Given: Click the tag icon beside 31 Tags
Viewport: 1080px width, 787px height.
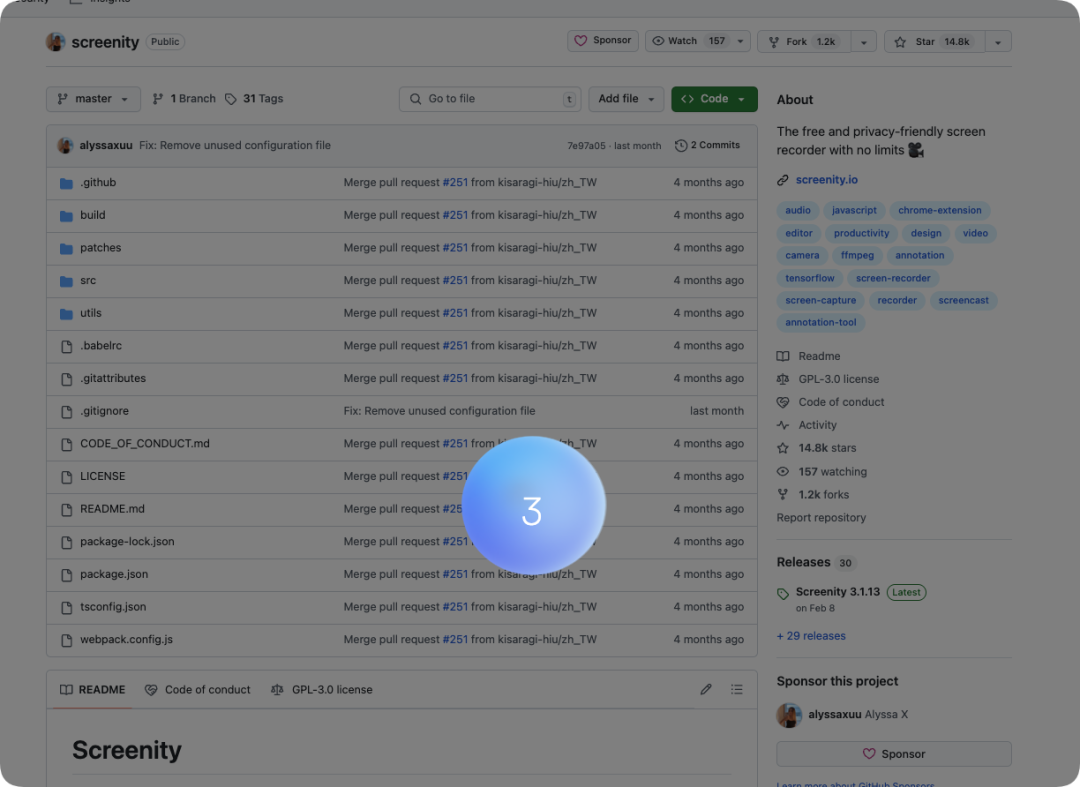Looking at the screenshot, I should pos(231,99).
